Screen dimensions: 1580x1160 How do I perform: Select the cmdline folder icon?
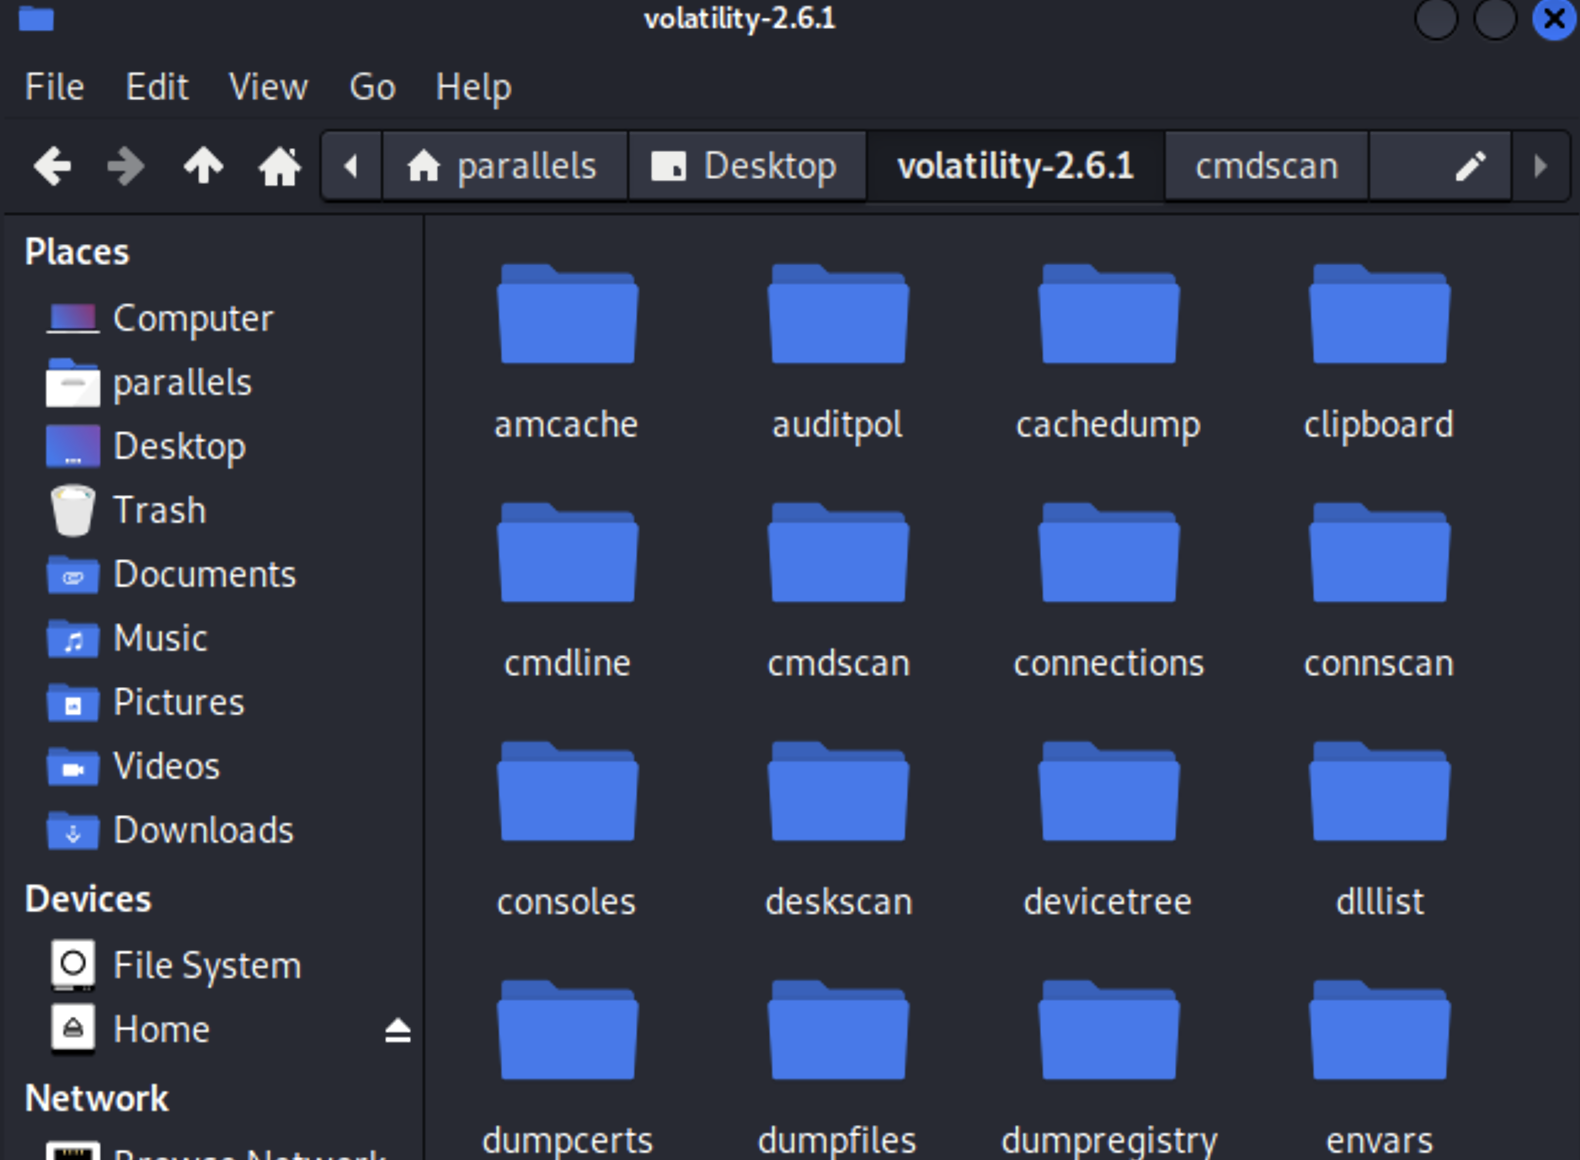pos(567,553)
